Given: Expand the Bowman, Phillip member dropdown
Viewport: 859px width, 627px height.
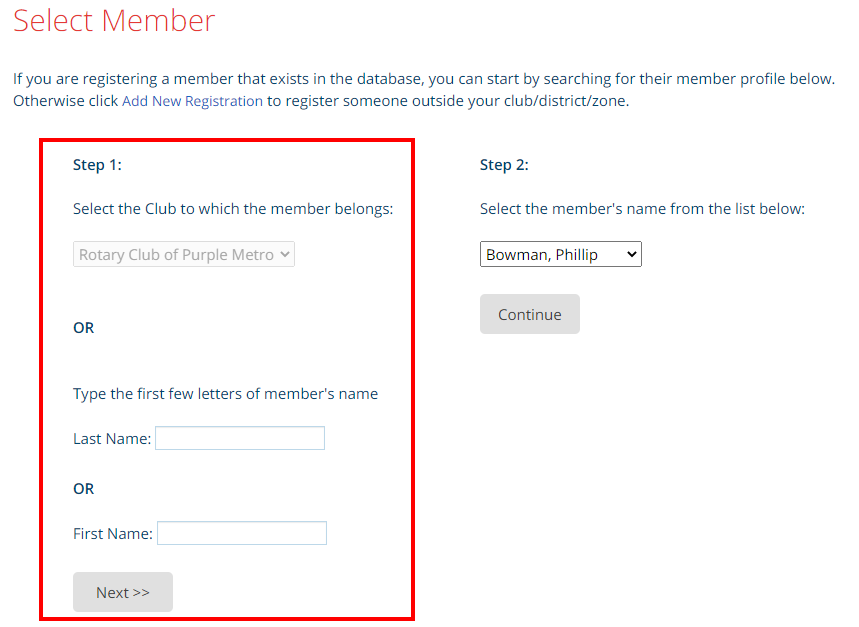Looking at the screenshot, I should click(559, 255).
